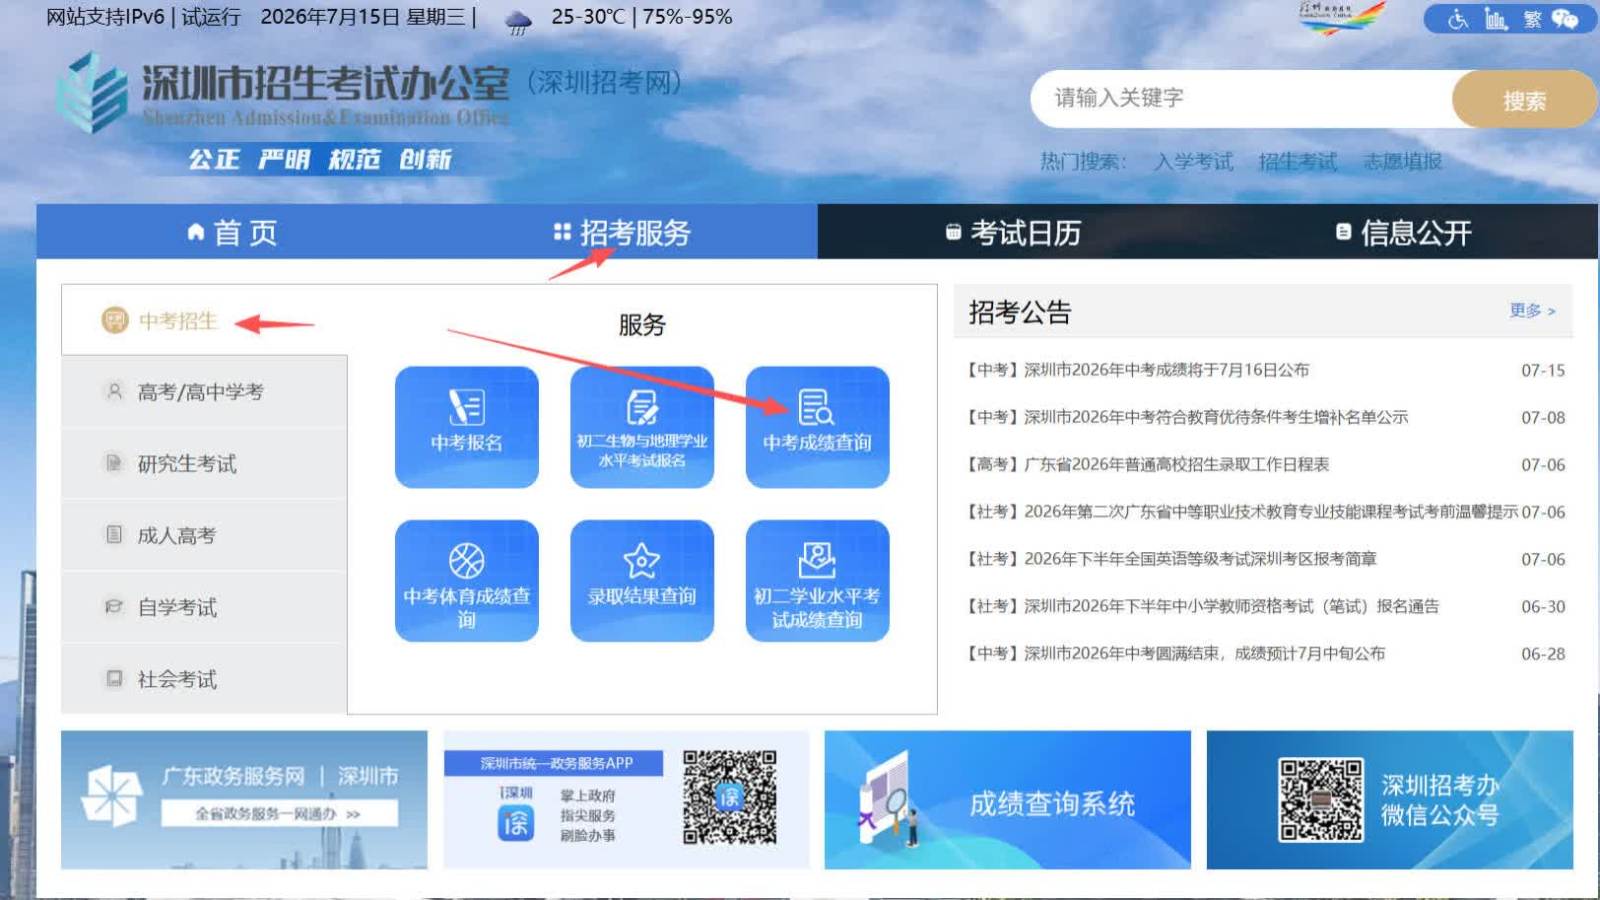Select 自学考试 category in sidebar
Viewport: 1600px width, 900px height.
204,607
